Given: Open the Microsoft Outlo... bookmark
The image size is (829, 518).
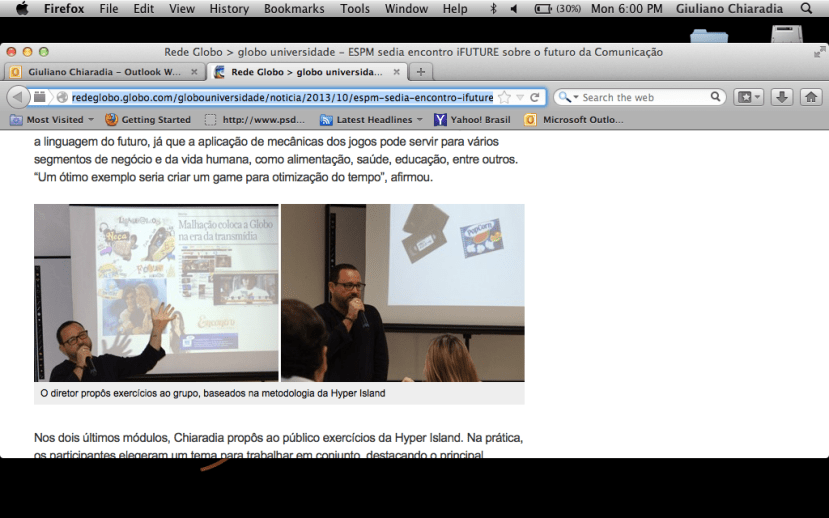Looking at the screenshot, I should point(574,119).
